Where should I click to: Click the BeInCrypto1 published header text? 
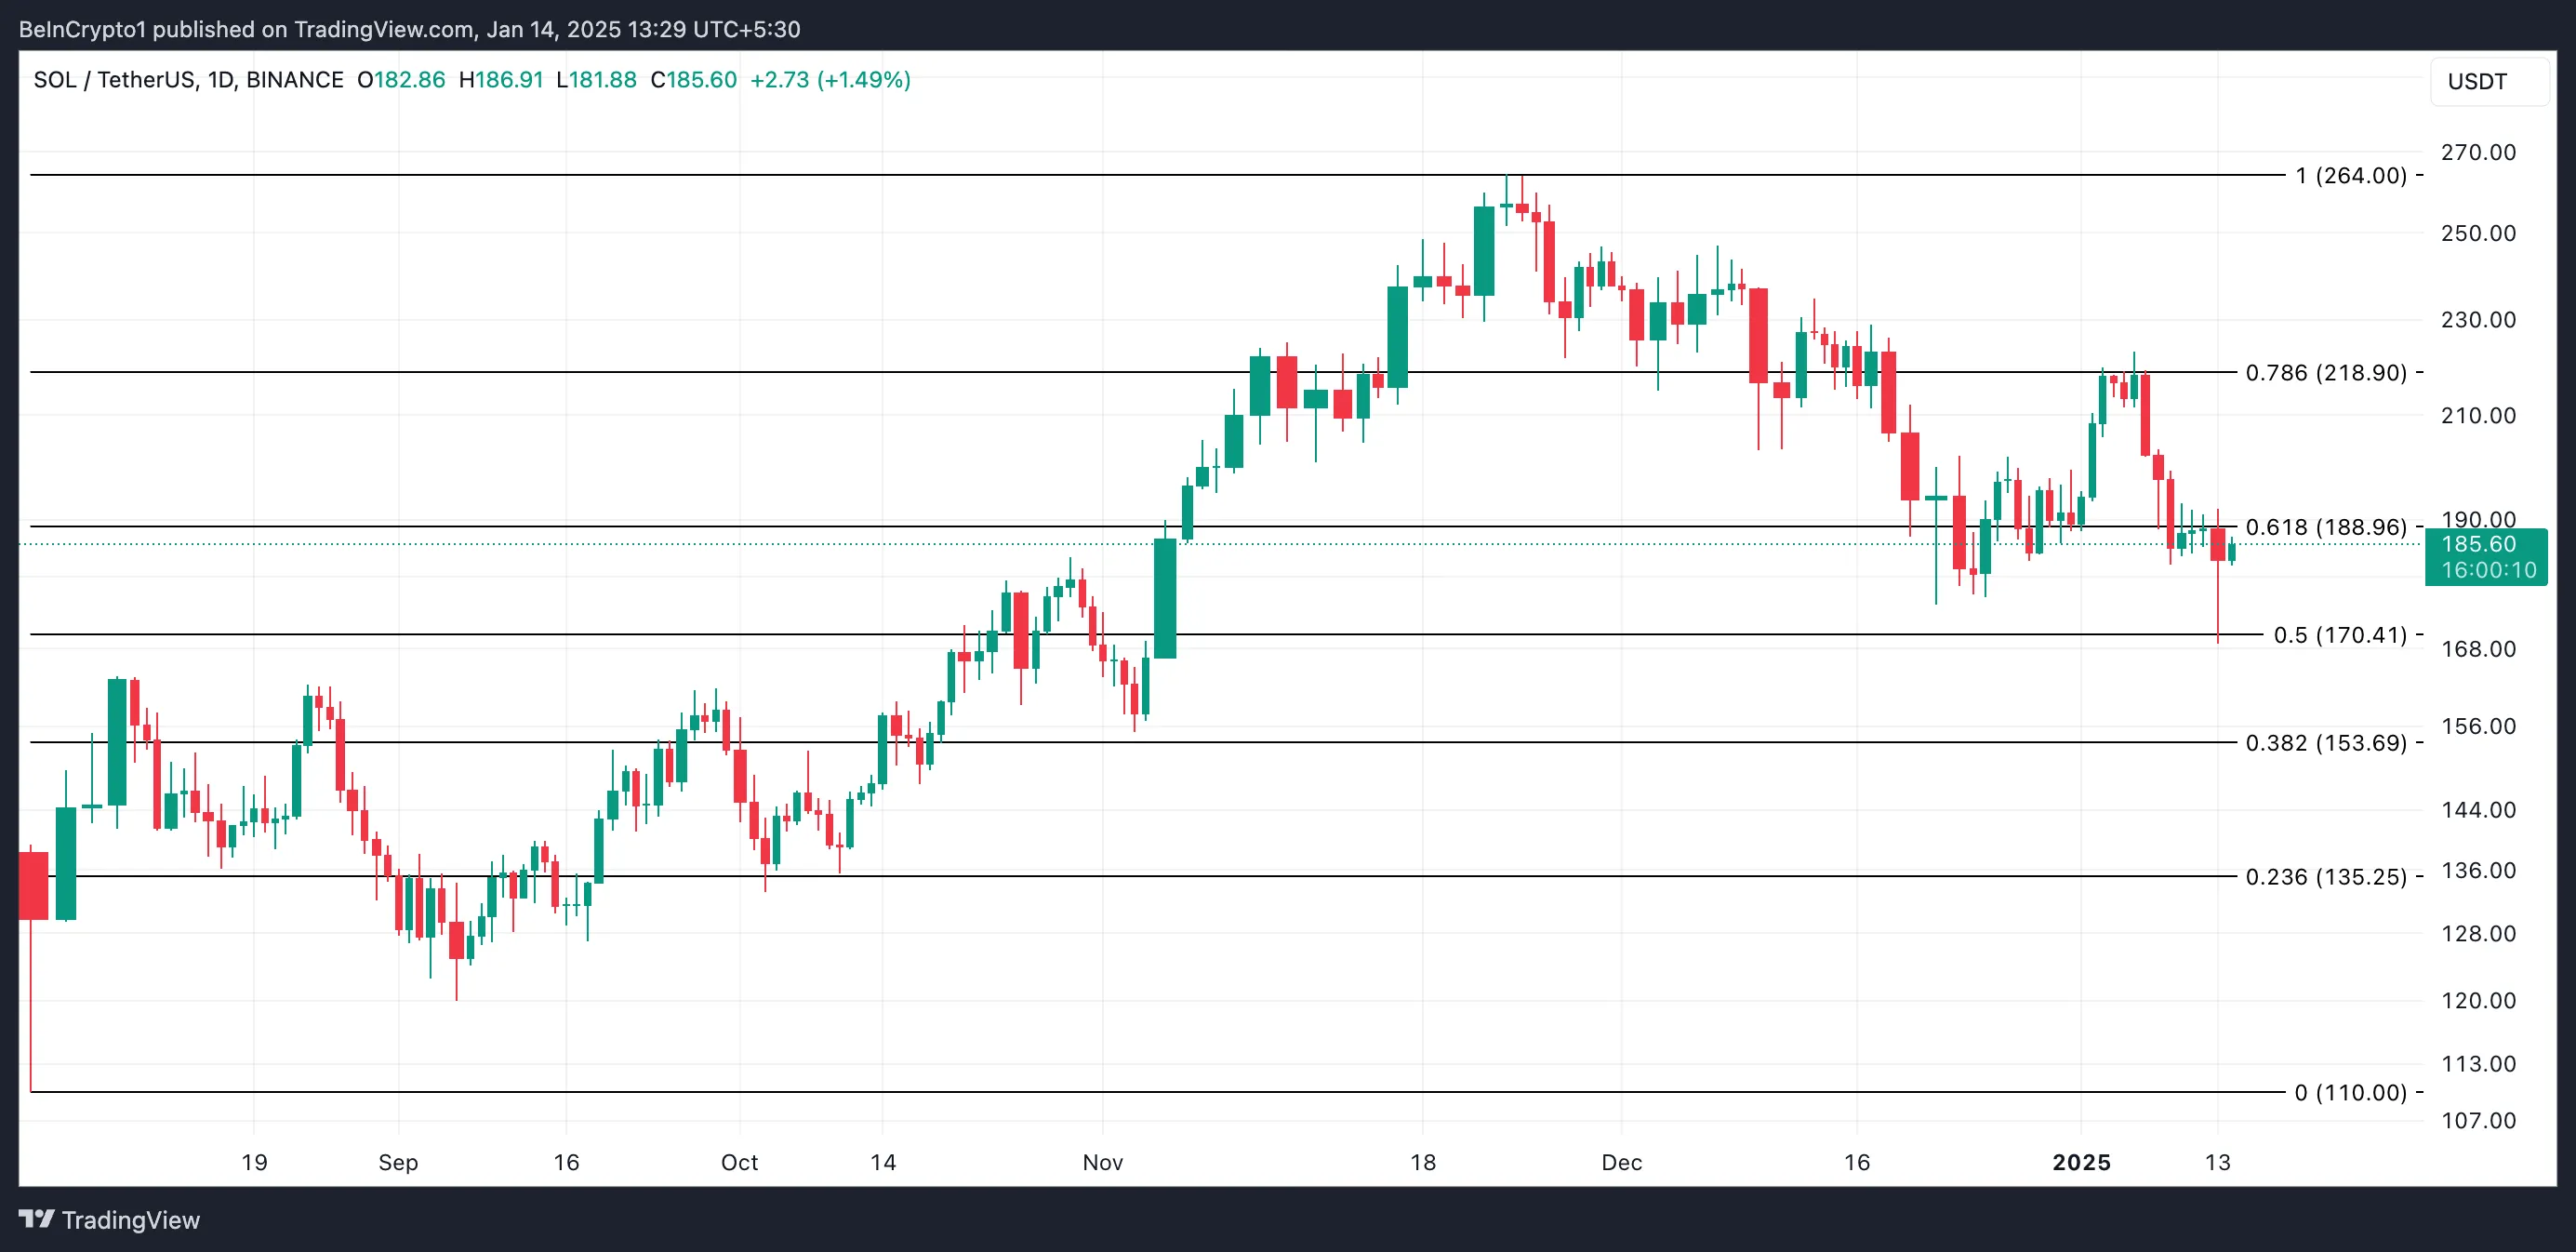click(x=409, y=29)
